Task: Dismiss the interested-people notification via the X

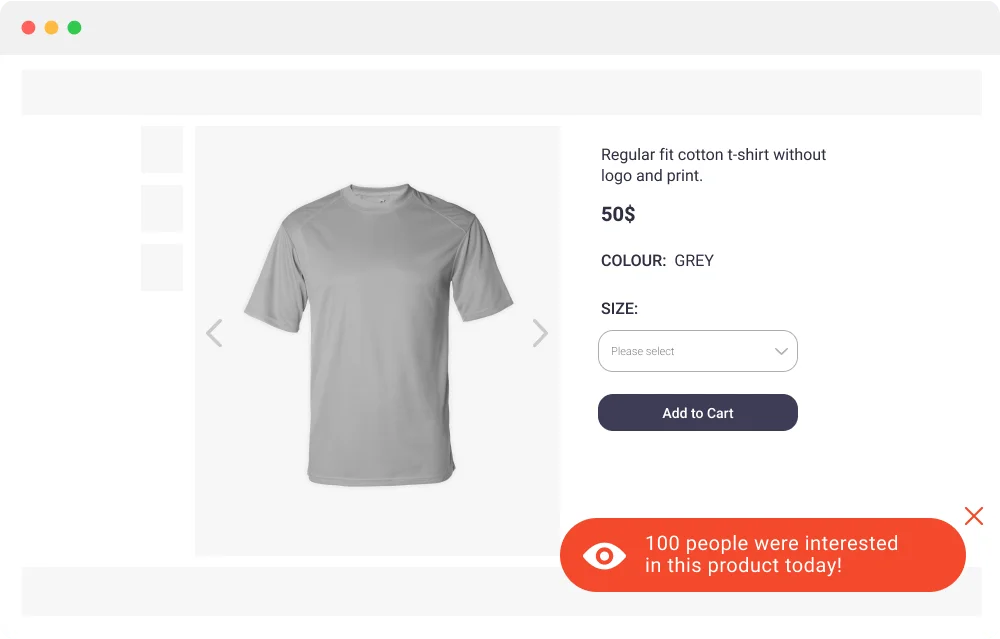Action: tap(973, 516)
